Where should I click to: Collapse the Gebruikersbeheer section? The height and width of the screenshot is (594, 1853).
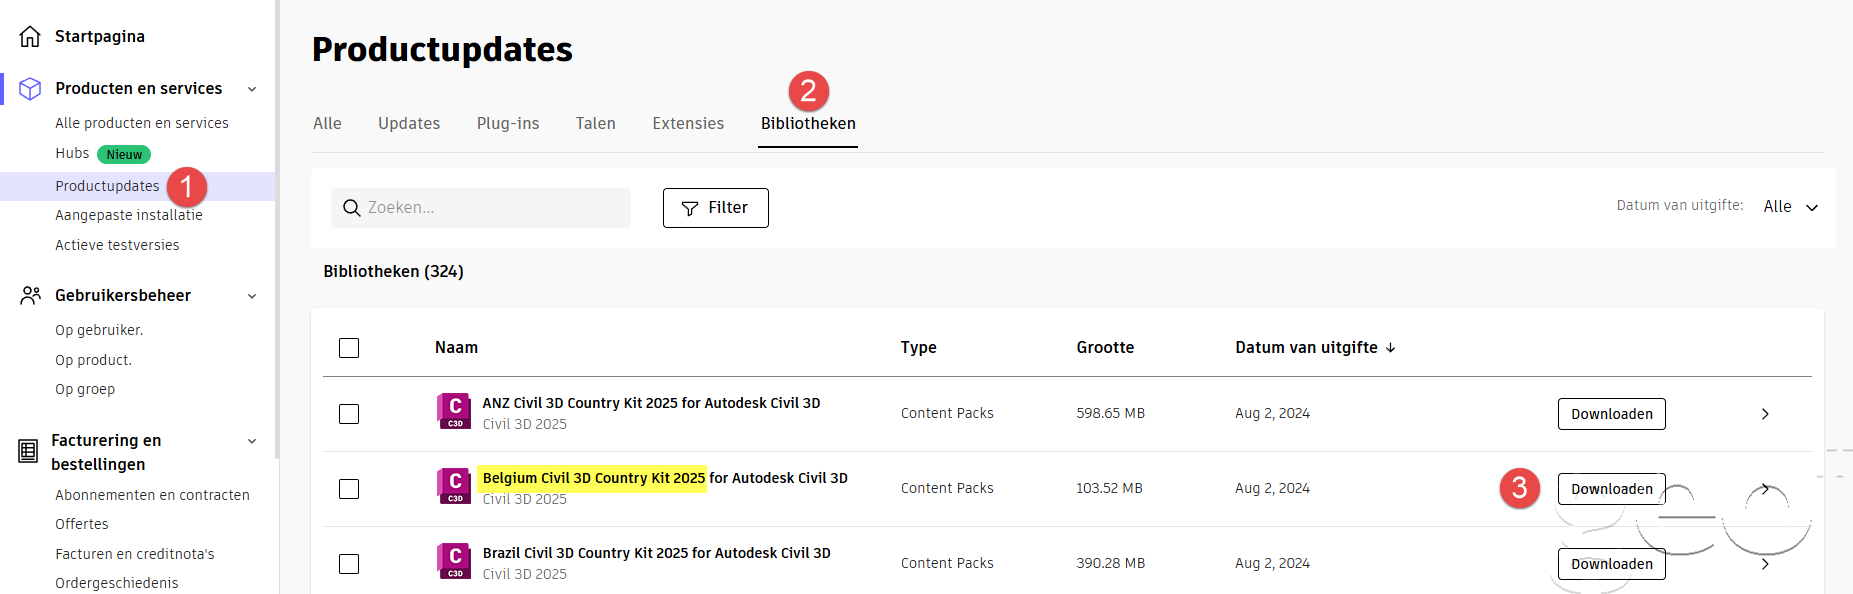coord(252,296)
